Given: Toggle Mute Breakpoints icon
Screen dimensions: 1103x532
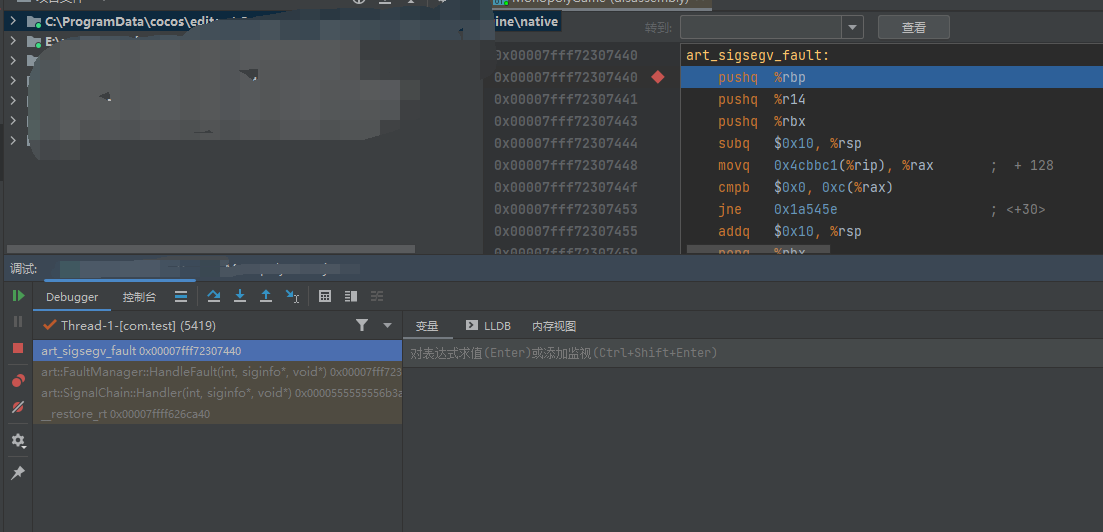Looking at the screenshot, I should (18, 407).
